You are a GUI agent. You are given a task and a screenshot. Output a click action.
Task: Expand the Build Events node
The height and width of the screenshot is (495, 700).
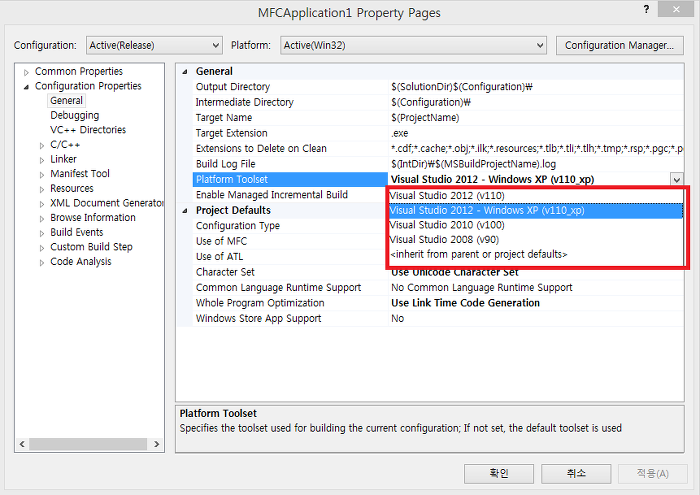(42, 233)
